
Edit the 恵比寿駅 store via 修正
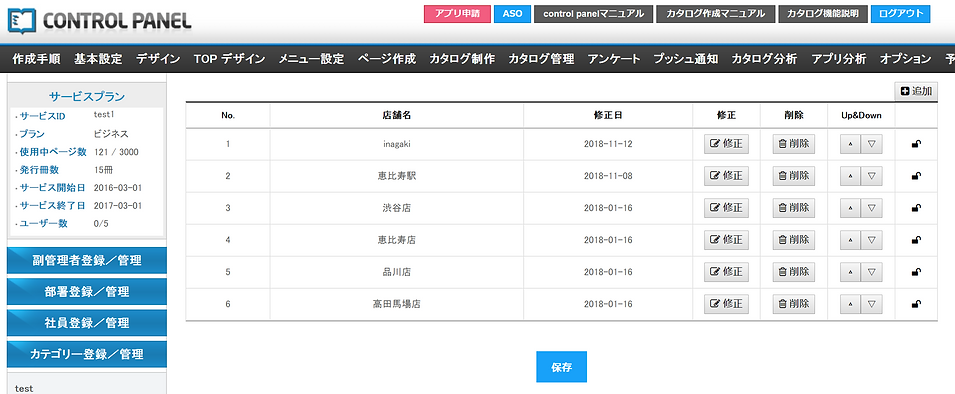pyautogui.click(x=726, y=176)
